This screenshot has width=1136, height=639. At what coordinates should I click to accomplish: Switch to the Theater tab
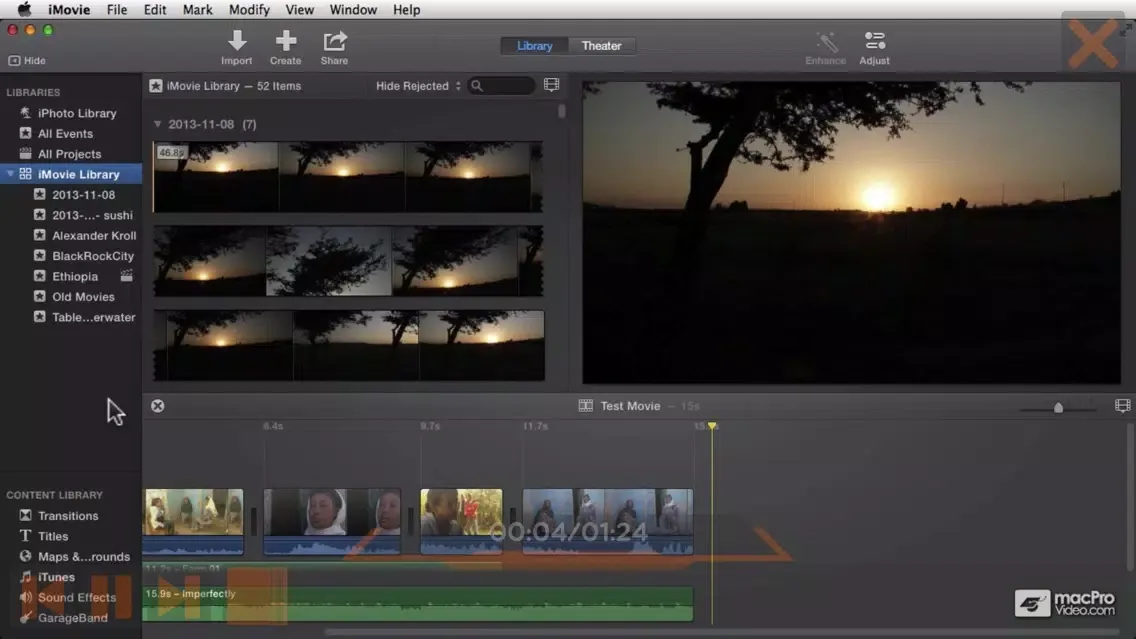pyautogui.click(x=601, y=46)
